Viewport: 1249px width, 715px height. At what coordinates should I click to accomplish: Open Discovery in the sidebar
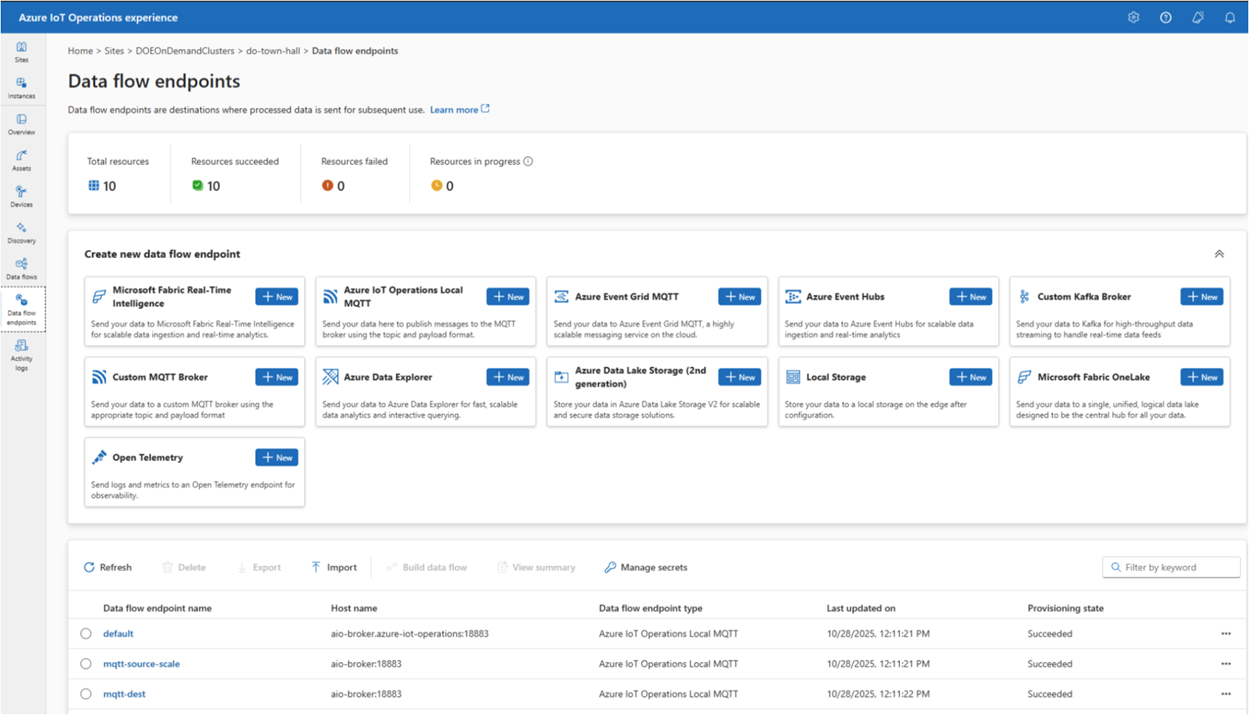pyautogui.click(x=21, y=232)
